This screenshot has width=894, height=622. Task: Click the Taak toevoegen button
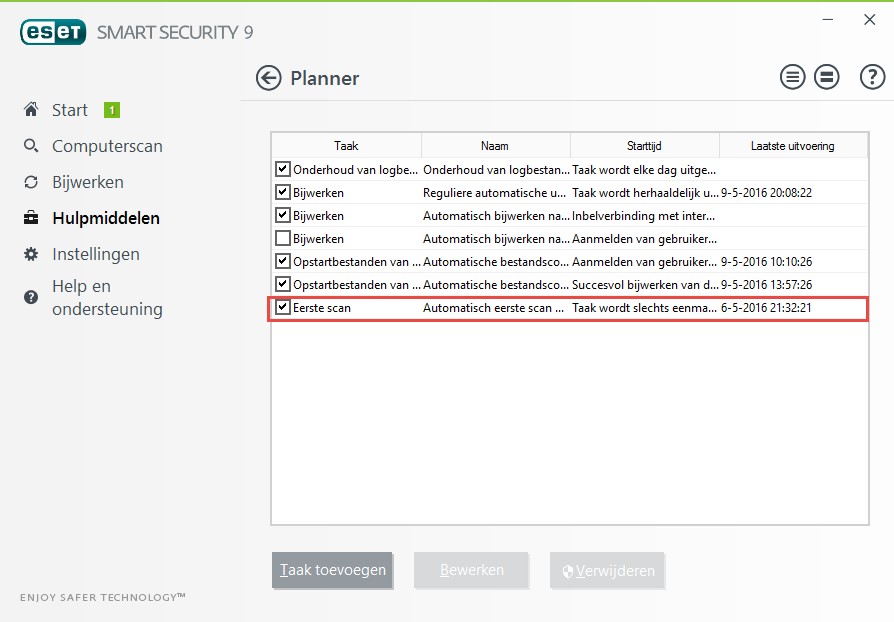pos(332,570)
